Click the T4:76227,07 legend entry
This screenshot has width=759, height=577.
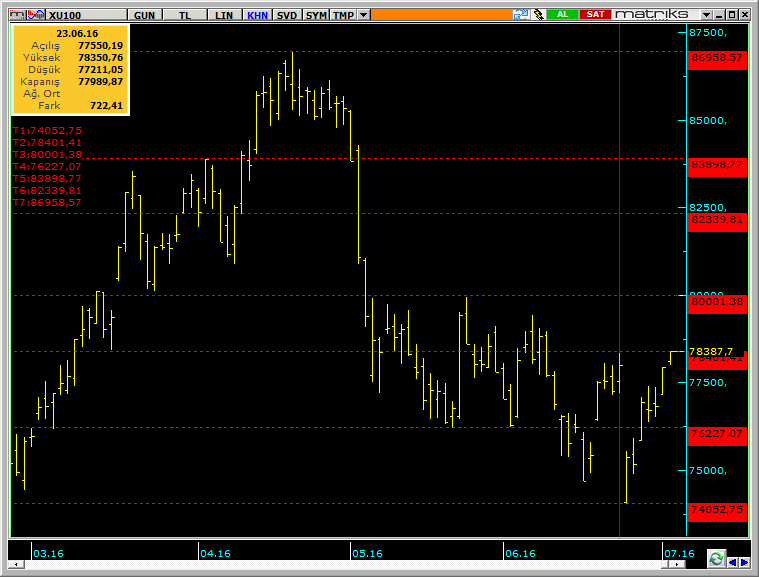pos(47,167)
